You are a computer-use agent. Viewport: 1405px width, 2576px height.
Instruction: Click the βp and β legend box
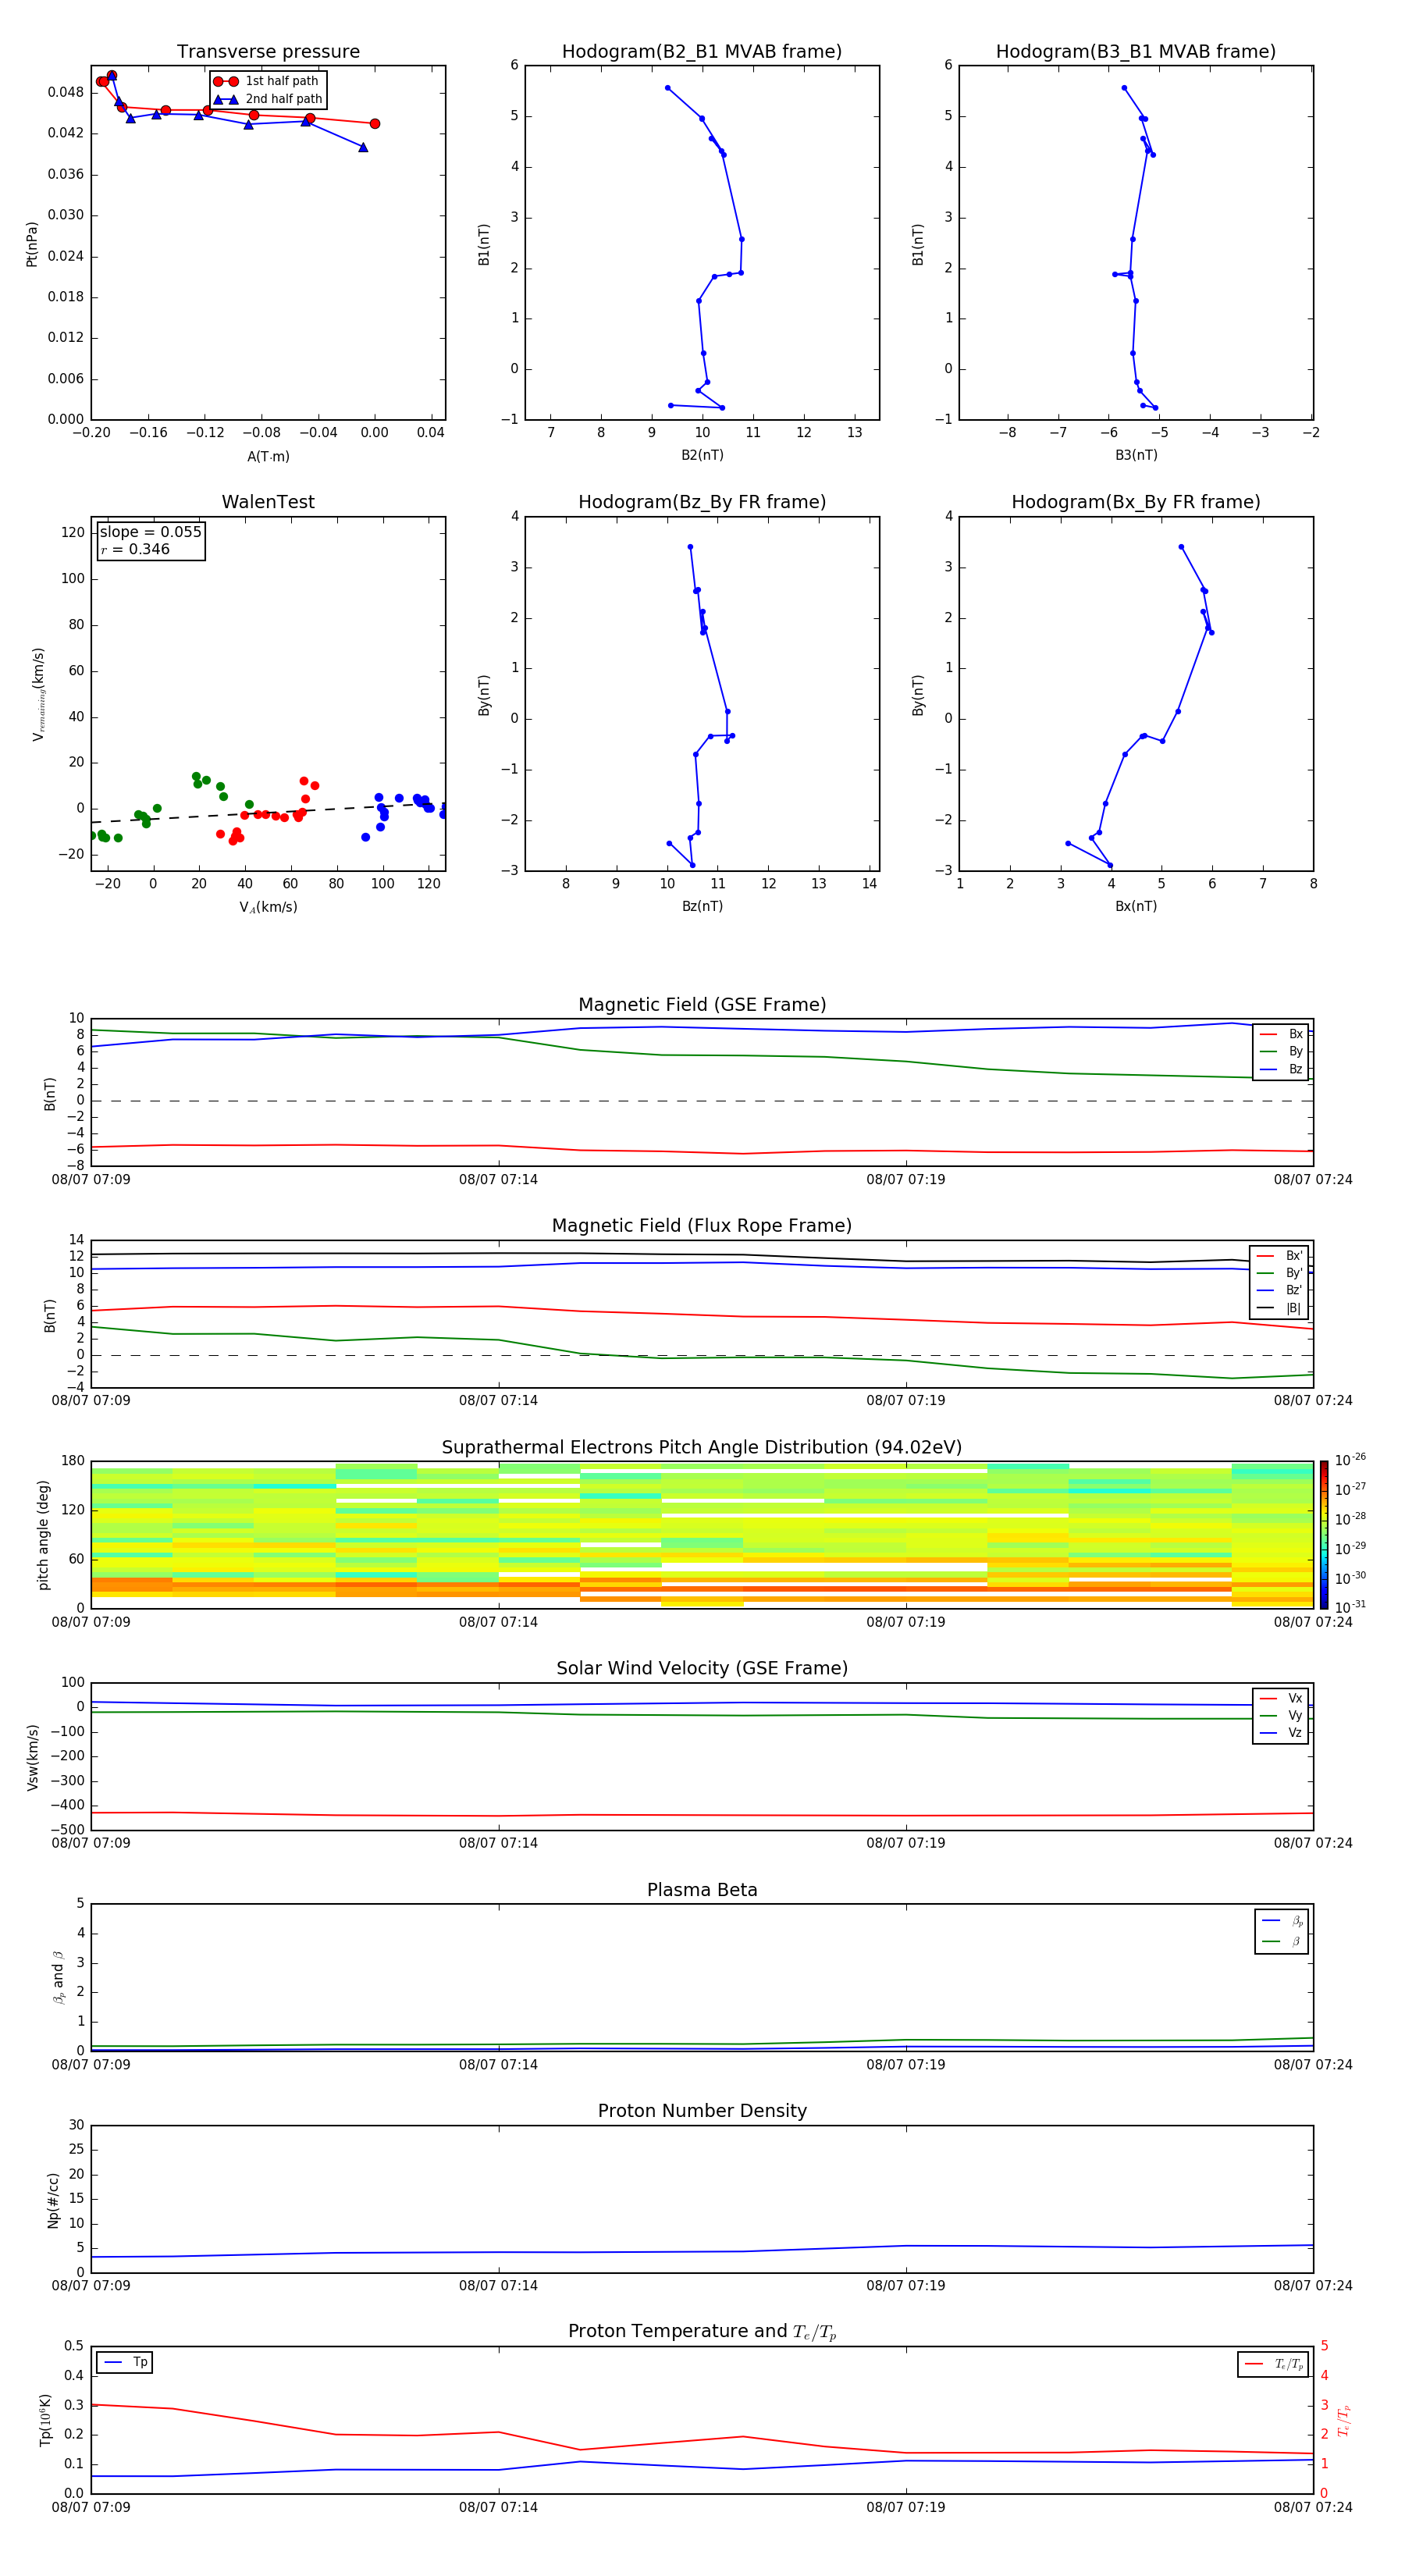pyautogui.click(x=1281, y=1931)
